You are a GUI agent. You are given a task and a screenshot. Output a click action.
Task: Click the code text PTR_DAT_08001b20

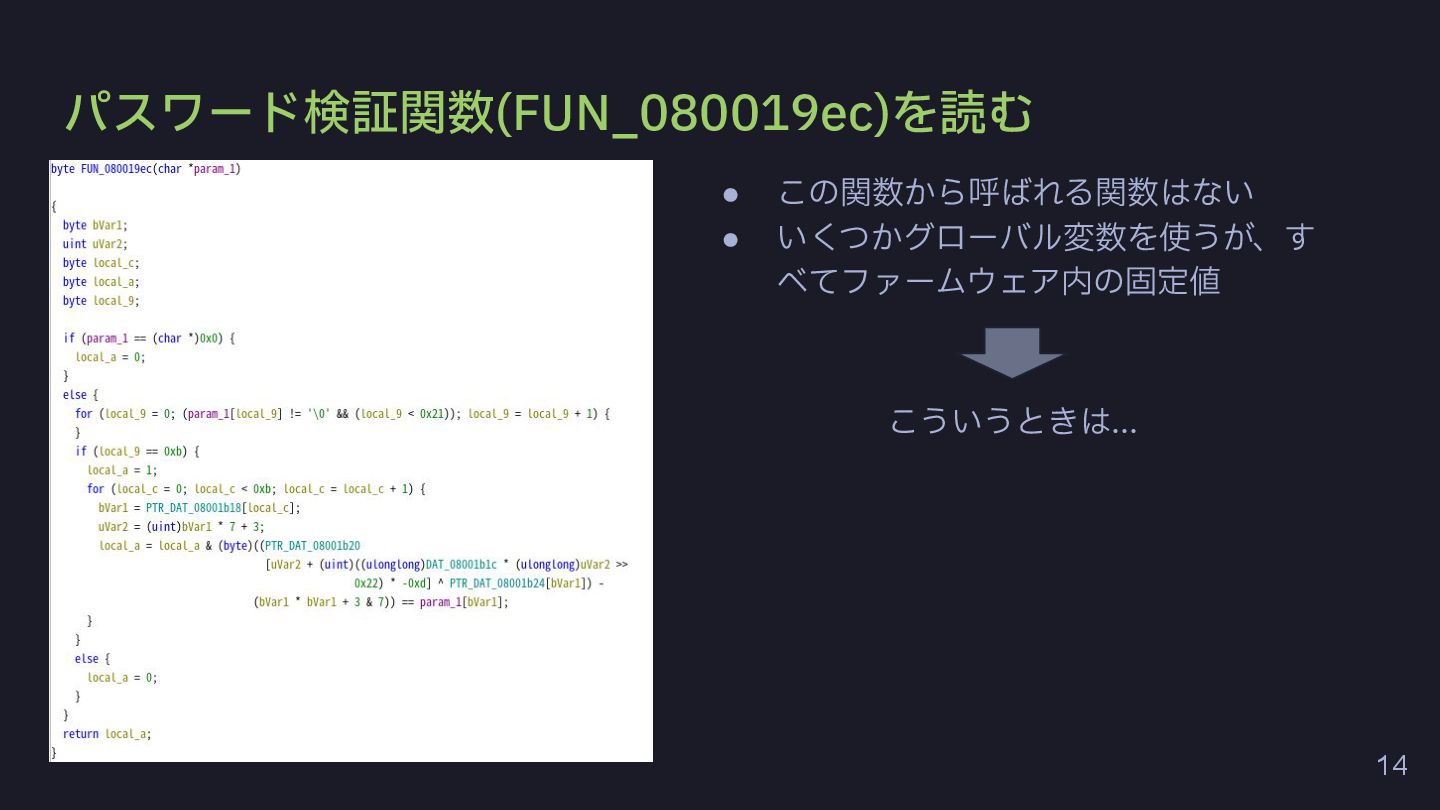312,546
